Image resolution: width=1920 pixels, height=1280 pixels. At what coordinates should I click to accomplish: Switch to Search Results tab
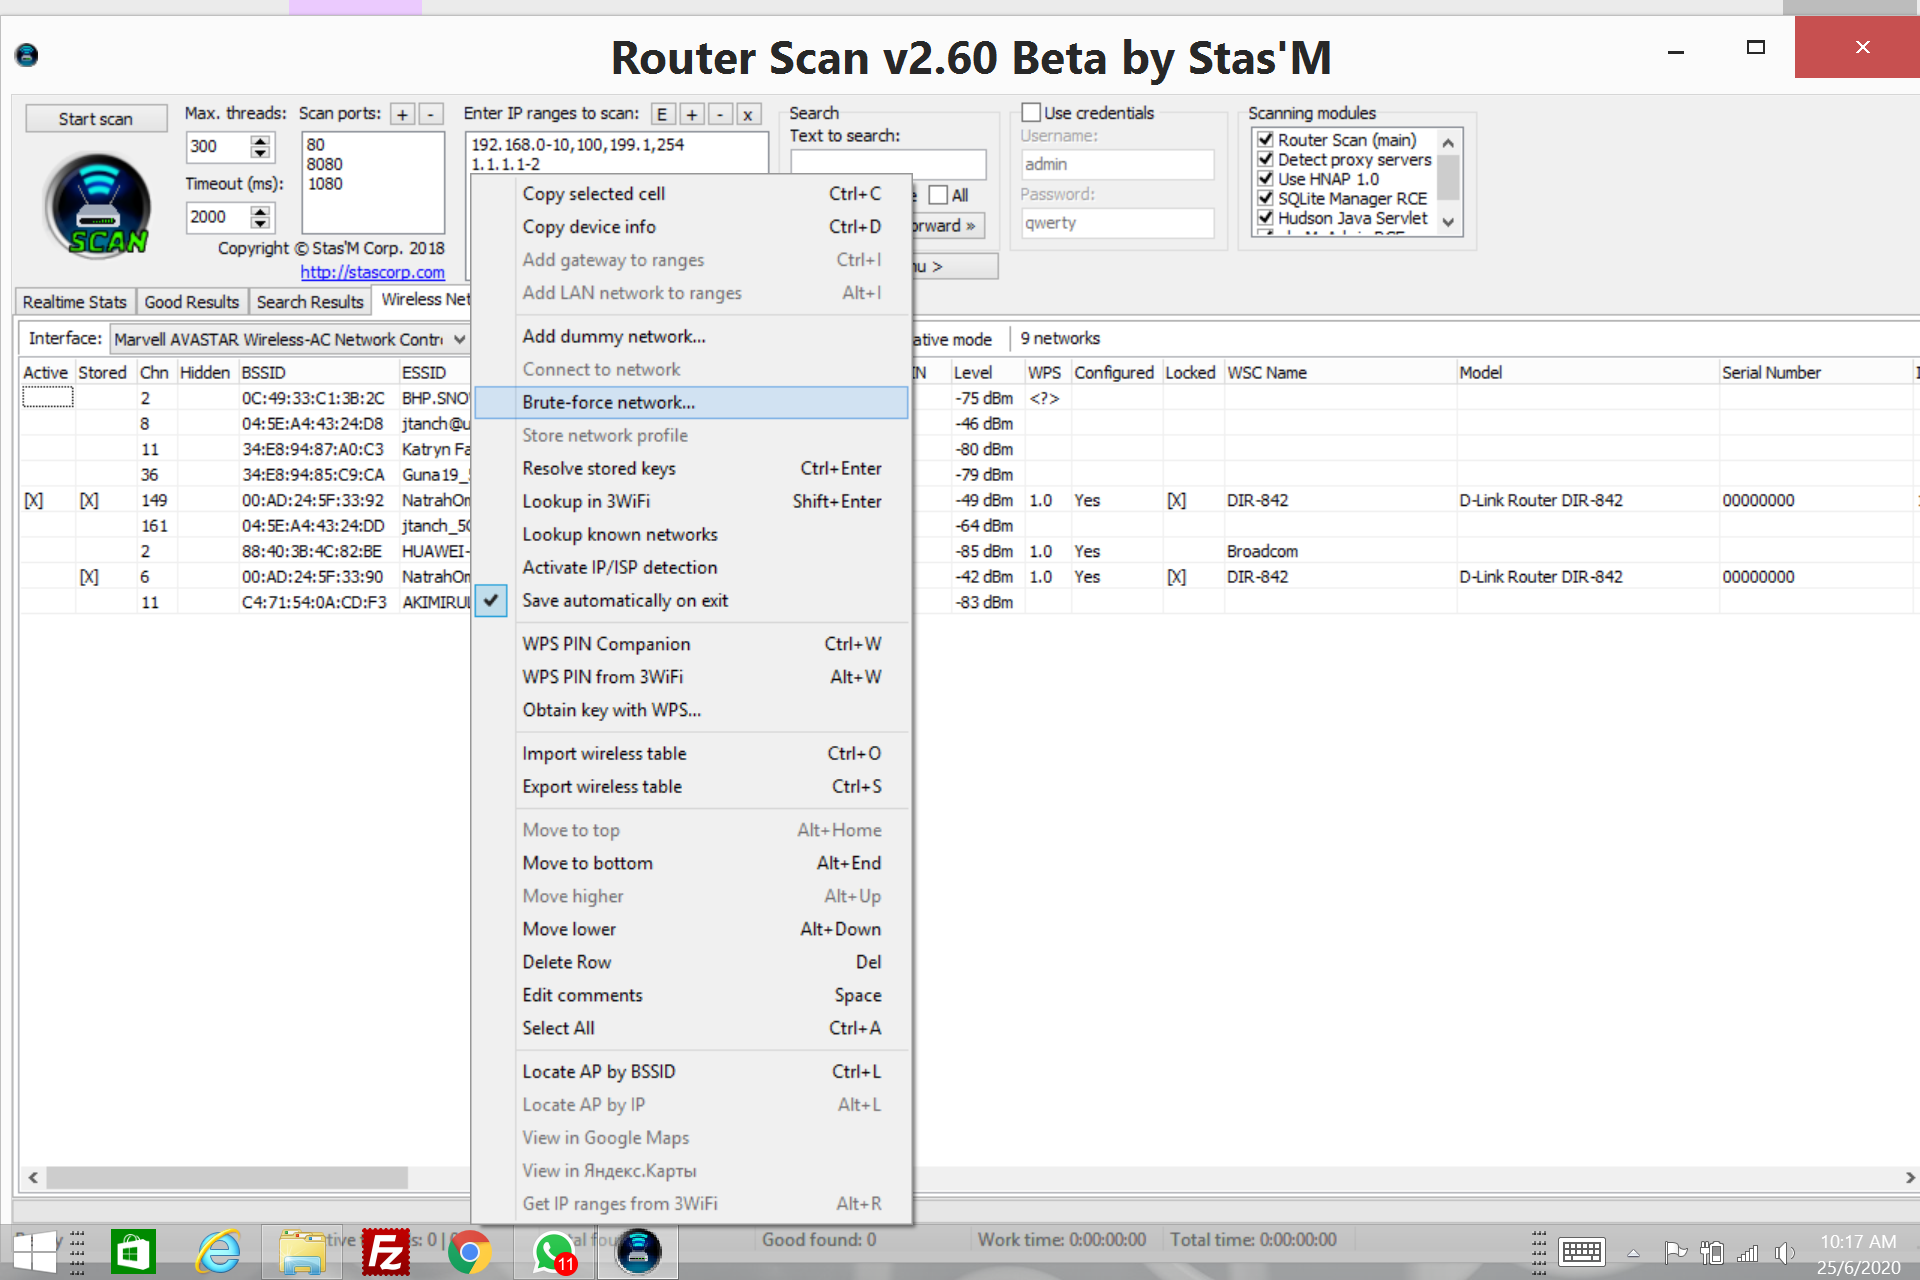(x=310, y=302)
